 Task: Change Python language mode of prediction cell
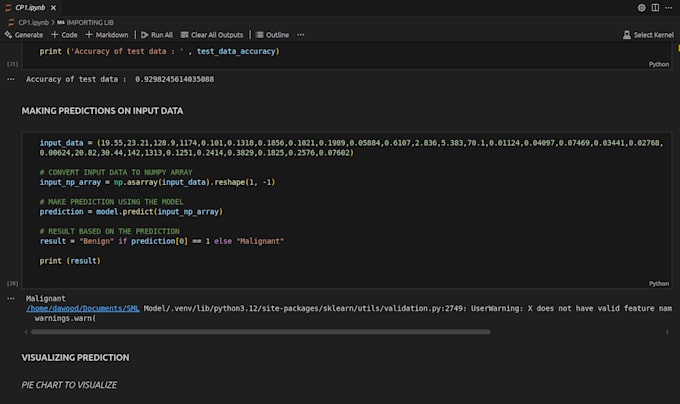point(658,283)
